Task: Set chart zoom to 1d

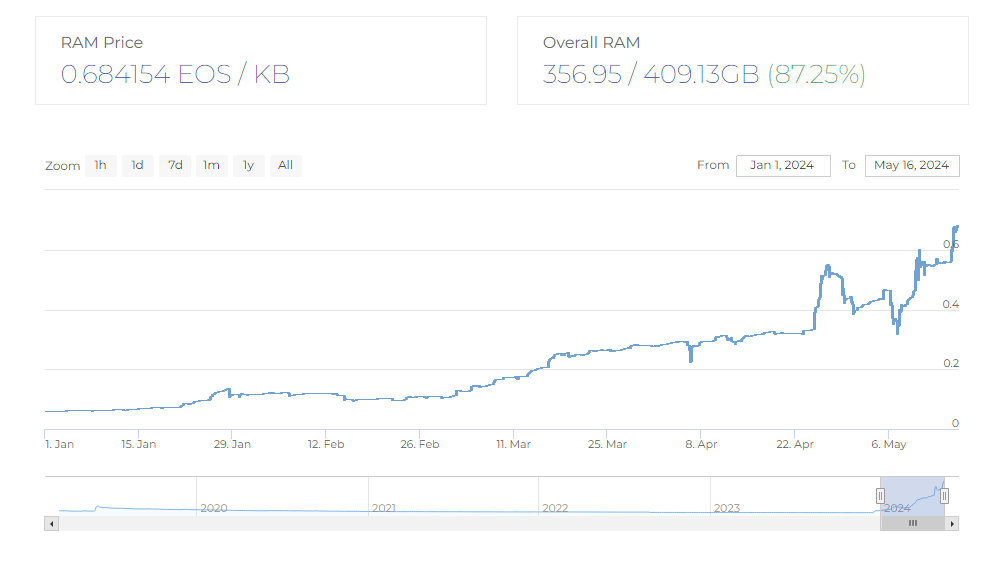Action: pyautogui.click(x=137, y=166)
